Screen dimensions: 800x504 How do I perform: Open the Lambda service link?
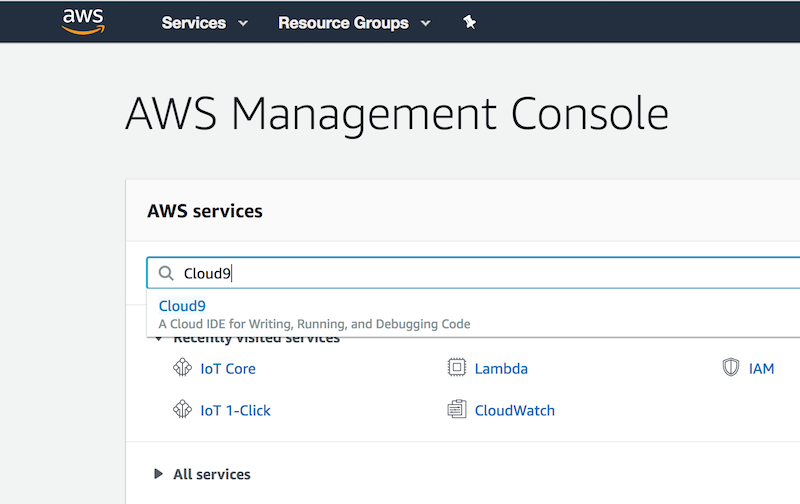[501, 368]
